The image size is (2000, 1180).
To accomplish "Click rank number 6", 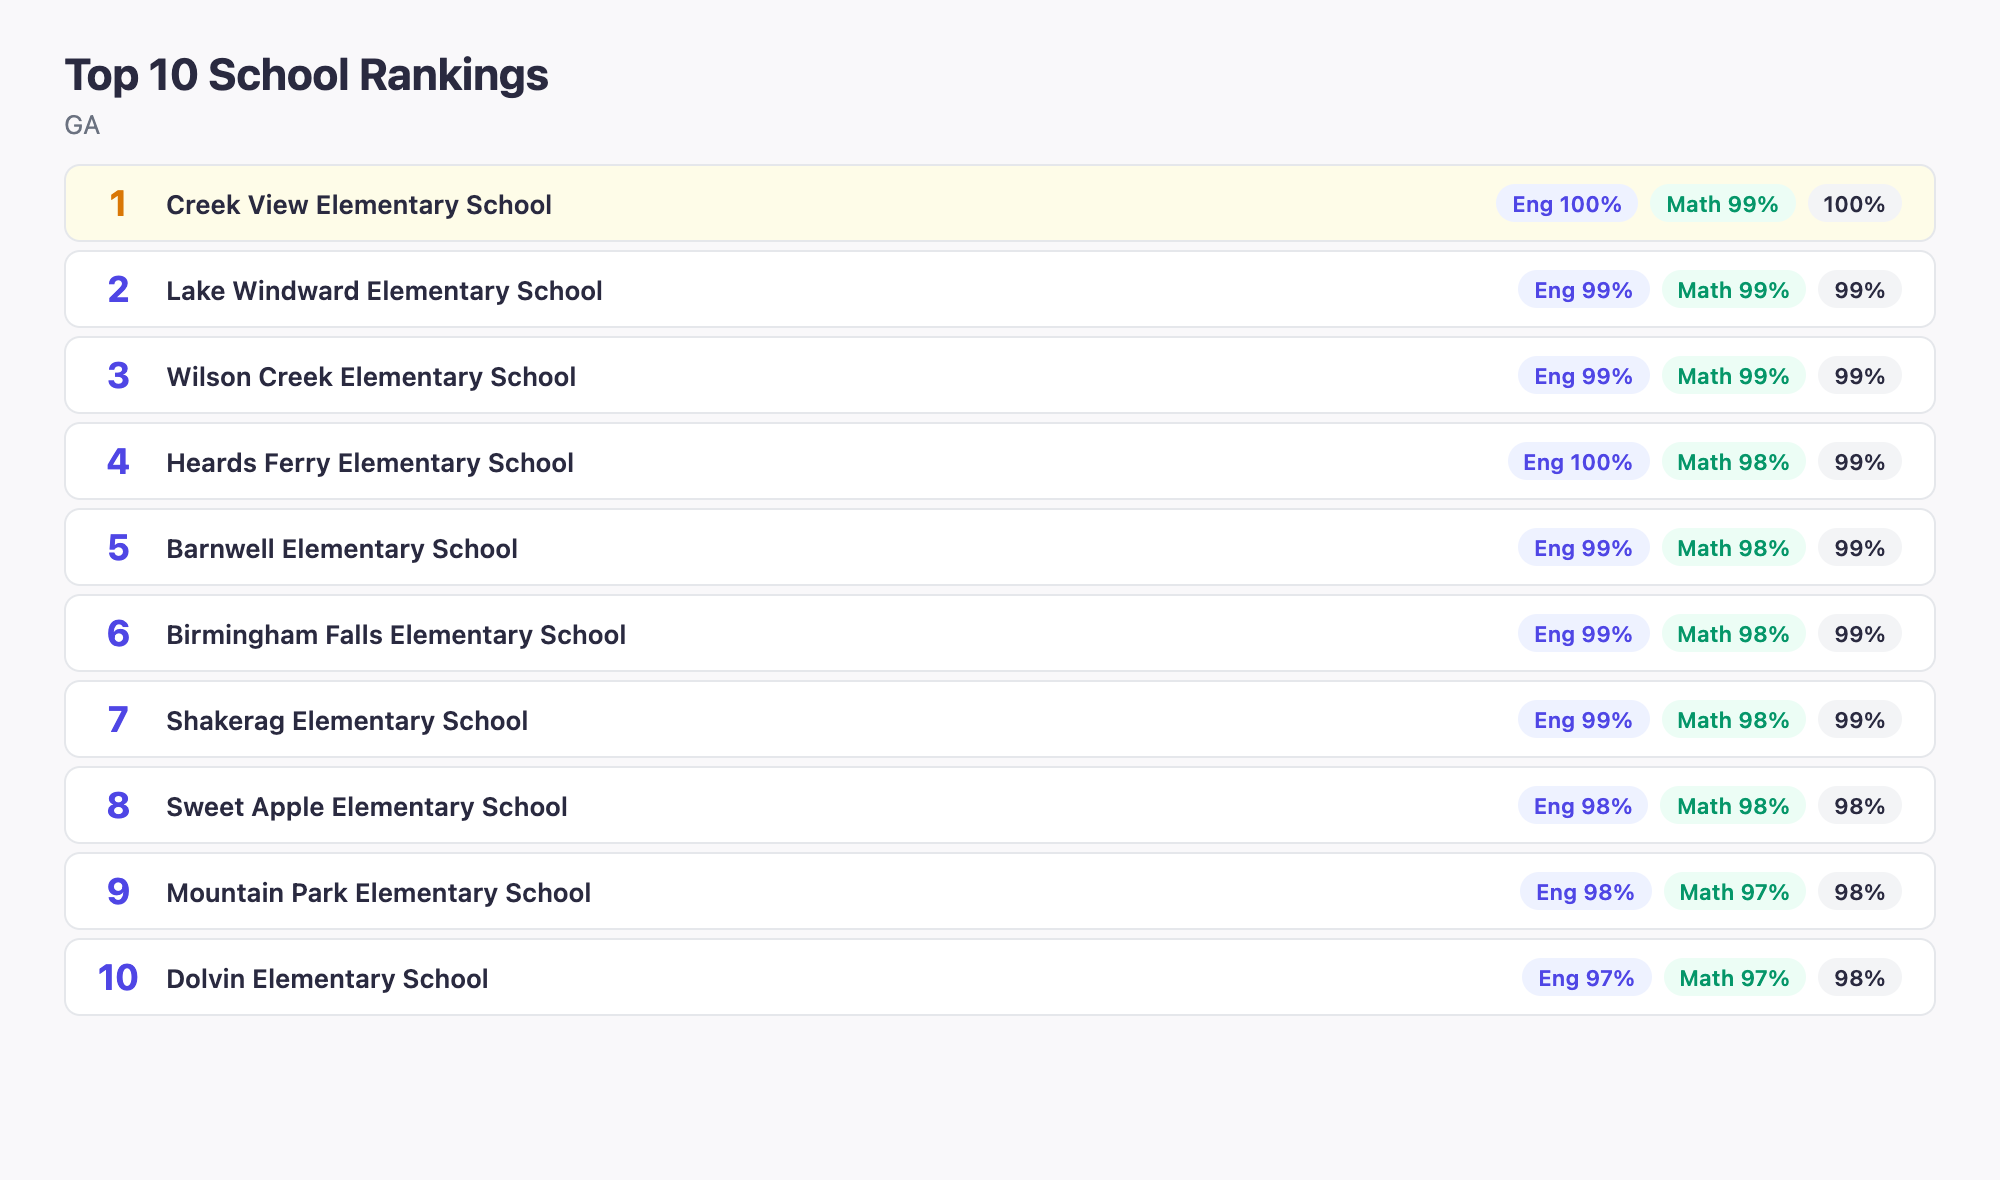I will (118, 634).
